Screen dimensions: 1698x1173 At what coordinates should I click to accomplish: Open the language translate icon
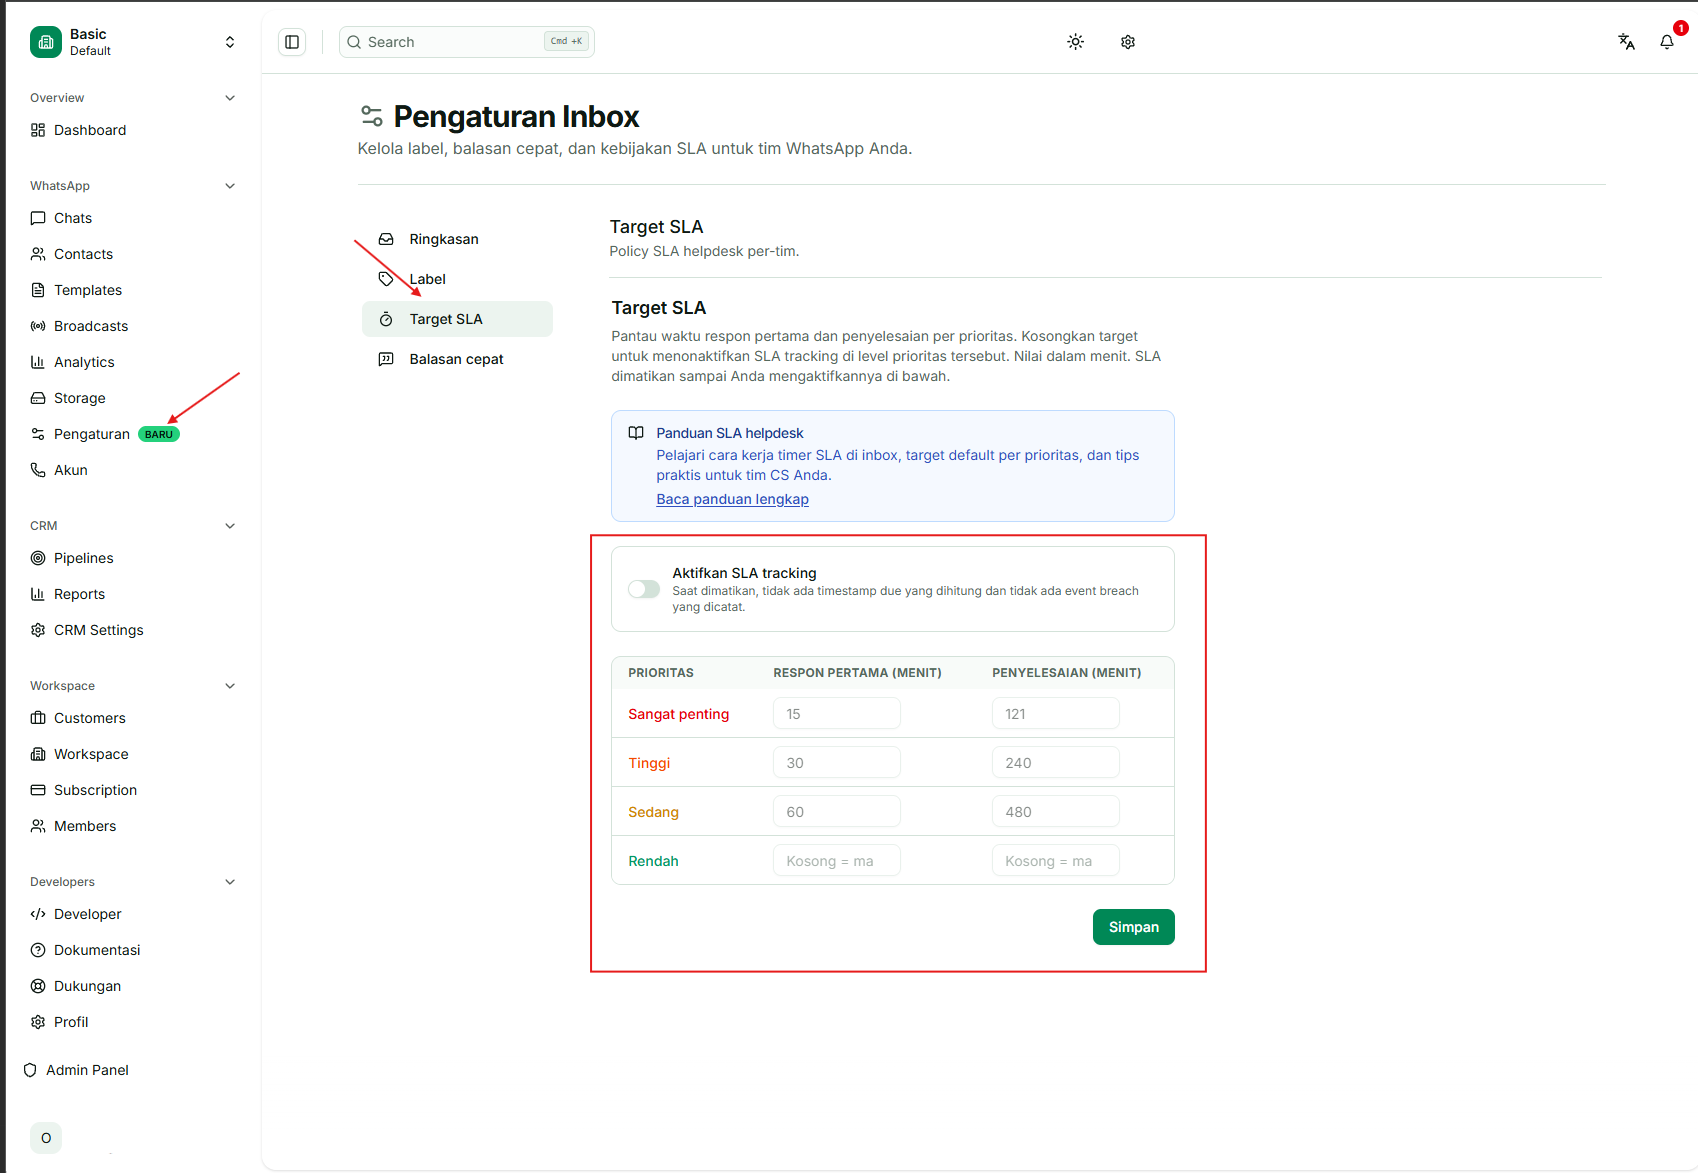[1627, 42]
